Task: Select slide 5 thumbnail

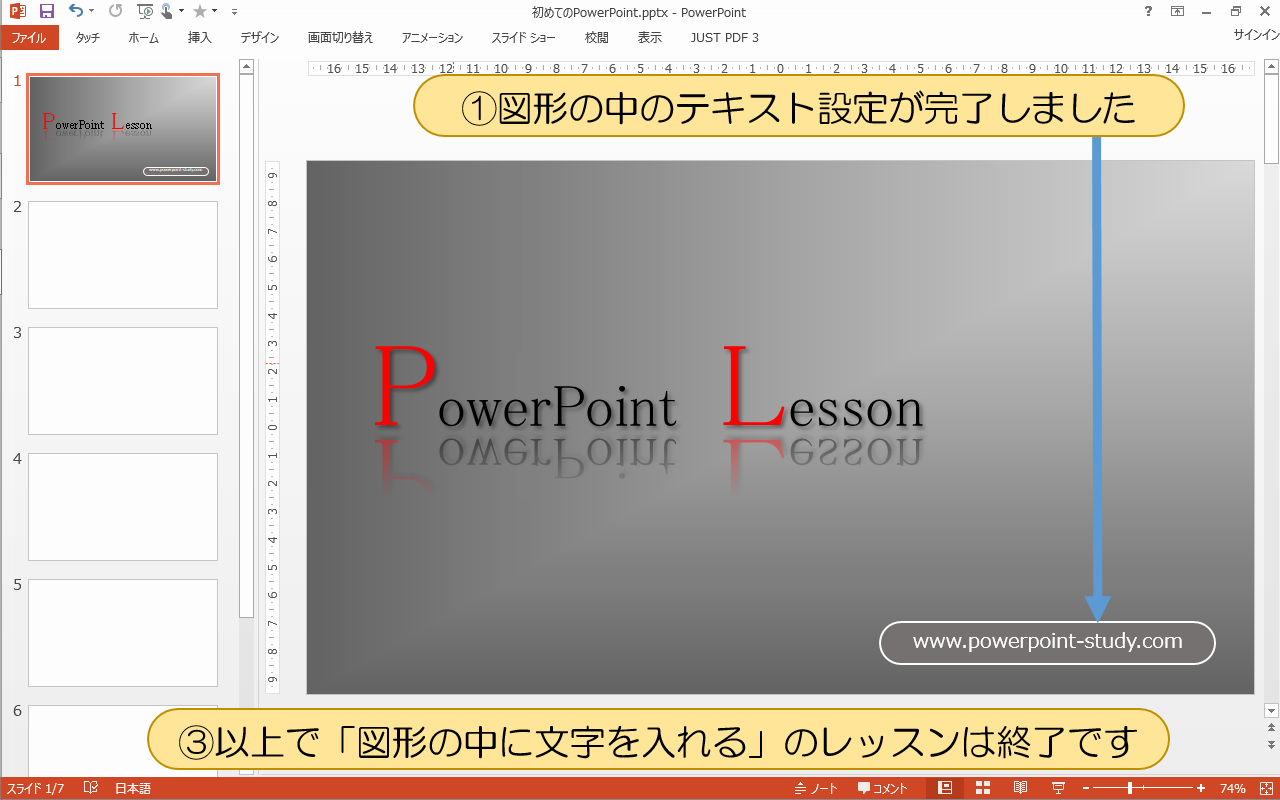Action: 123,633
